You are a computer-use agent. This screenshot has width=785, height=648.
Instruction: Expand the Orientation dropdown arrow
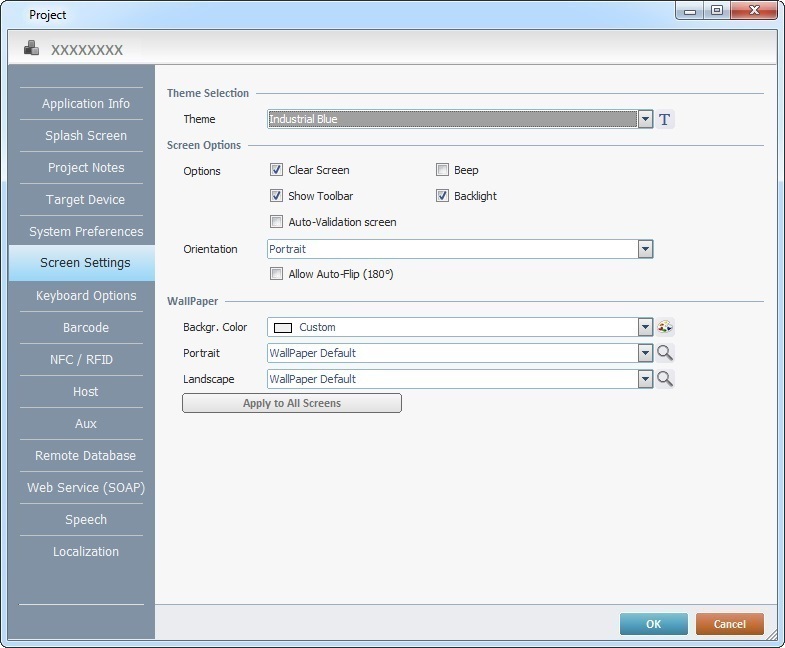(645, 249)
